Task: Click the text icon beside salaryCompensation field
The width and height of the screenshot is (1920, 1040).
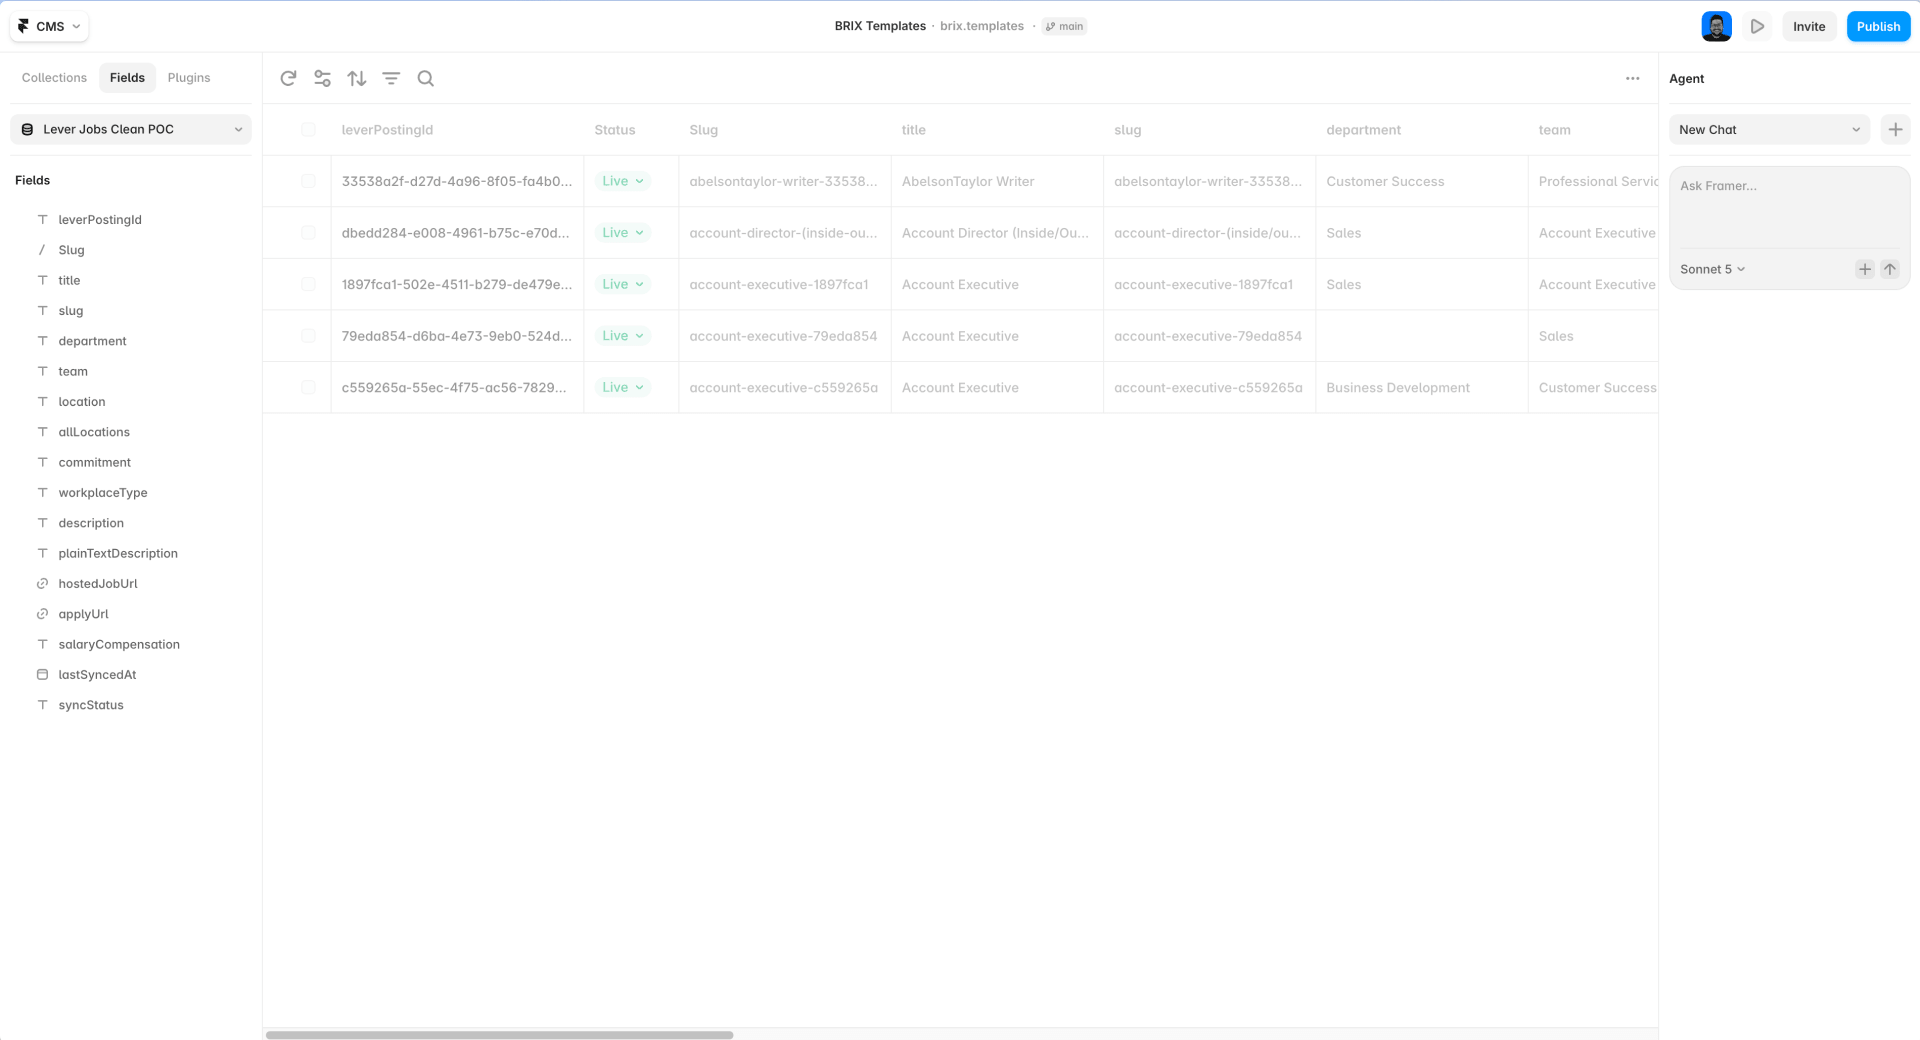Action: click(x=42, y=644)
